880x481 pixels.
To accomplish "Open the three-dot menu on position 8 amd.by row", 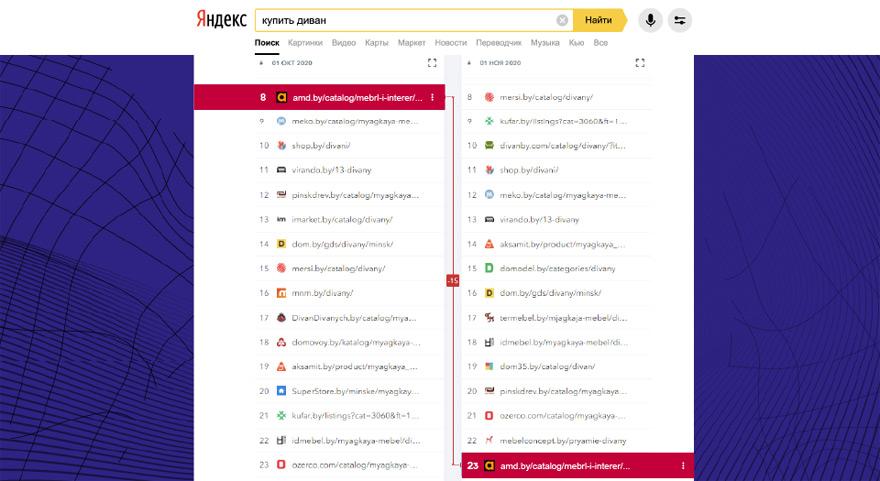I will pos(432,97).
